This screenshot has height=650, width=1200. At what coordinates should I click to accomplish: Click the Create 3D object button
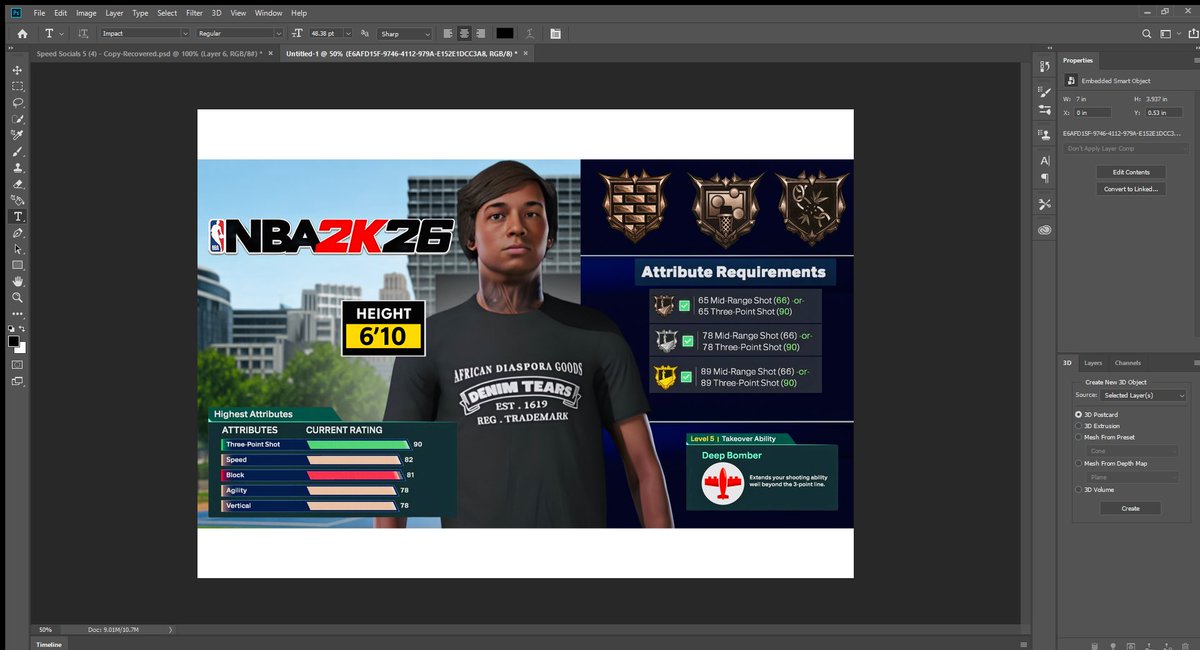click(x=1131, y=508)
